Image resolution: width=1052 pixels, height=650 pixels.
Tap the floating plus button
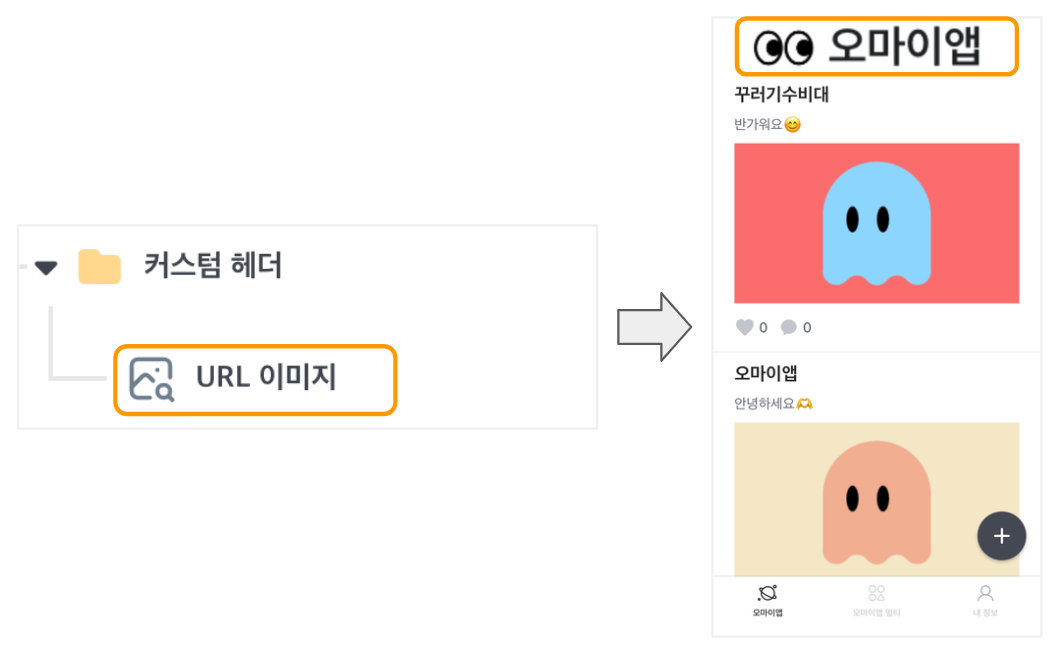[x=1001, y=536]
